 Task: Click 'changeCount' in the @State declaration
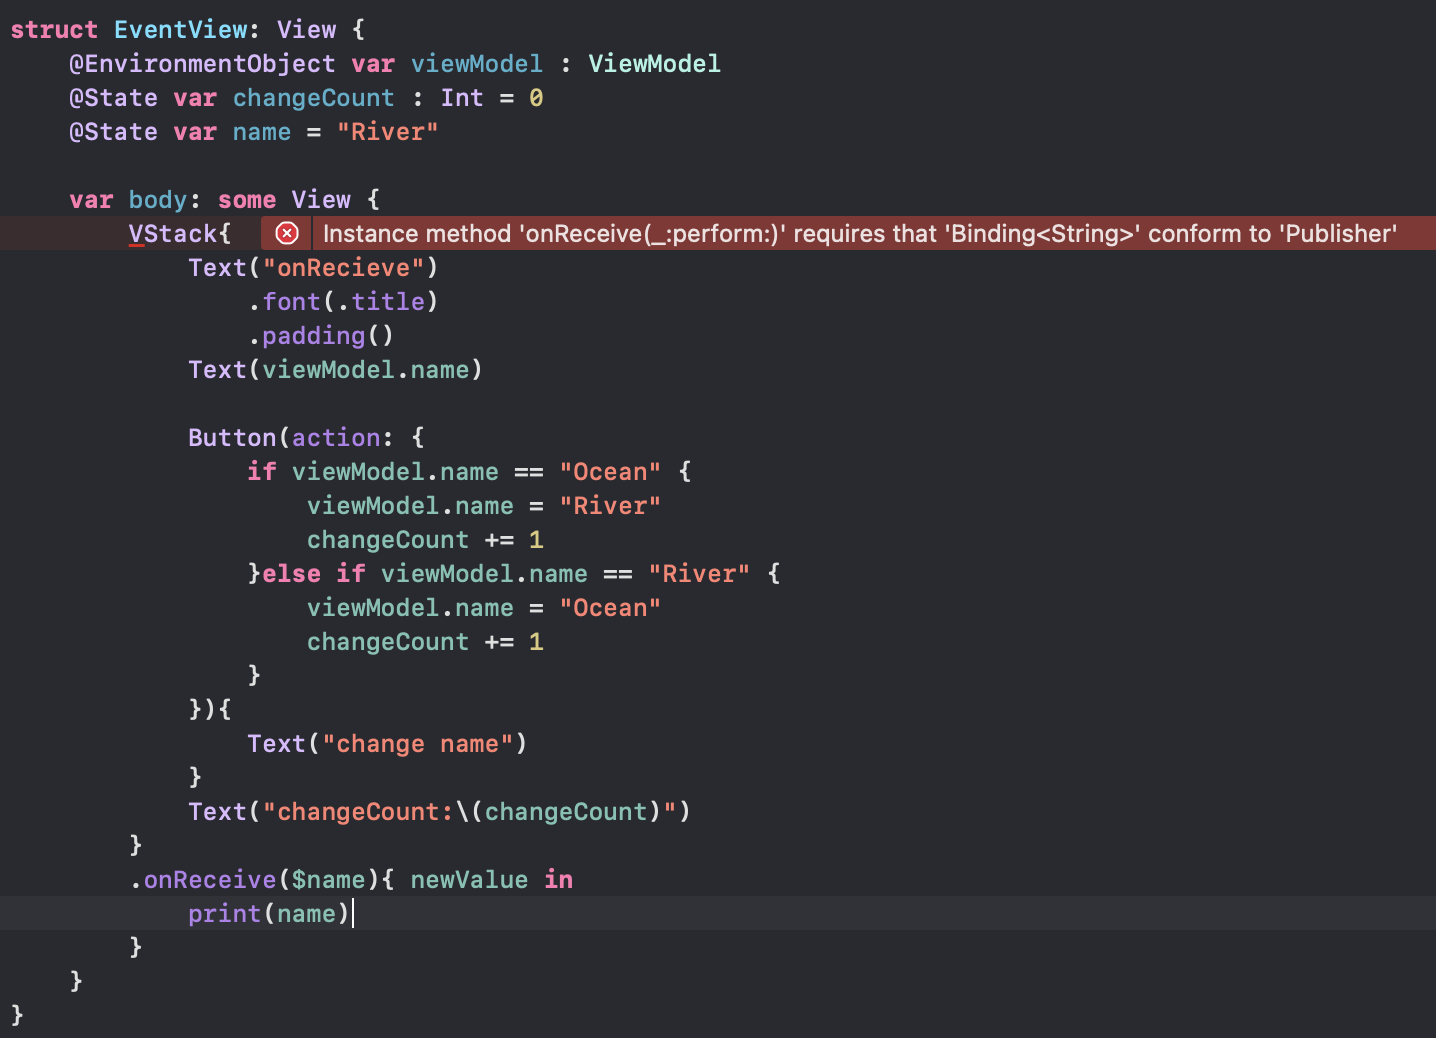click(313, 98)
